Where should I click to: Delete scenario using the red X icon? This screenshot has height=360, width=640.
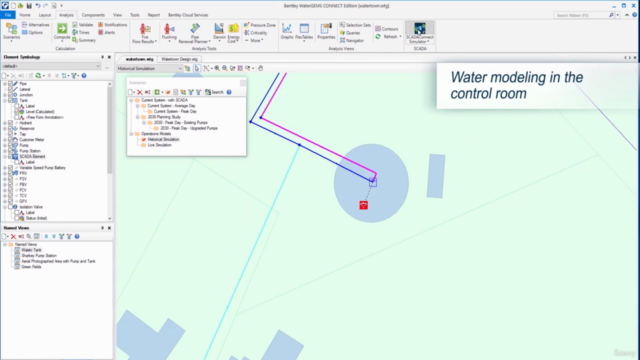point(140,92)
